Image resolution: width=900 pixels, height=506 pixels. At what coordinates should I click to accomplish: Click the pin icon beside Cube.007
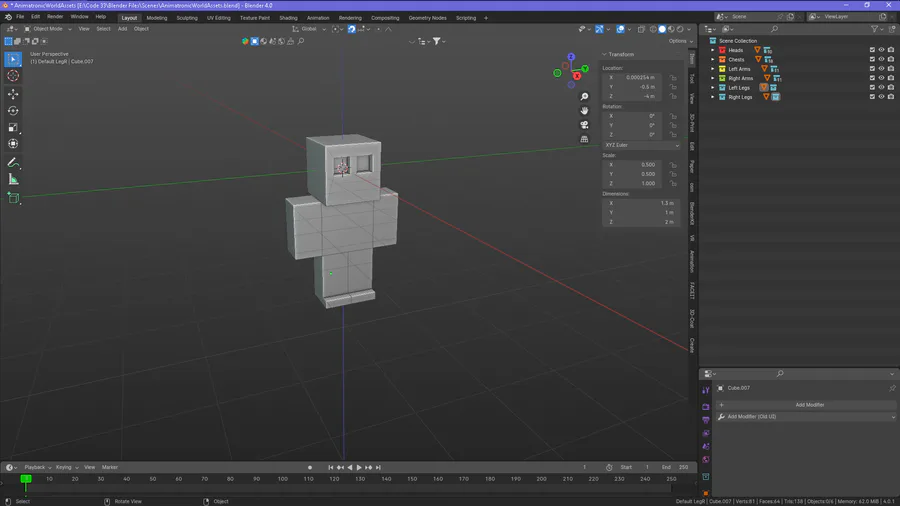[892, 388]
